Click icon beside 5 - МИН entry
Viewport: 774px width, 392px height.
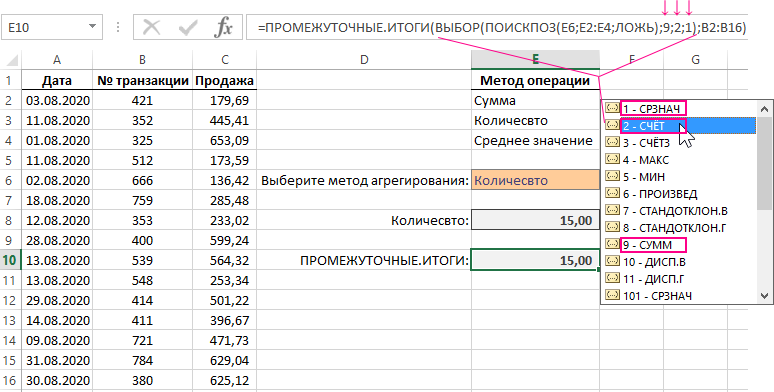point(612,176)
